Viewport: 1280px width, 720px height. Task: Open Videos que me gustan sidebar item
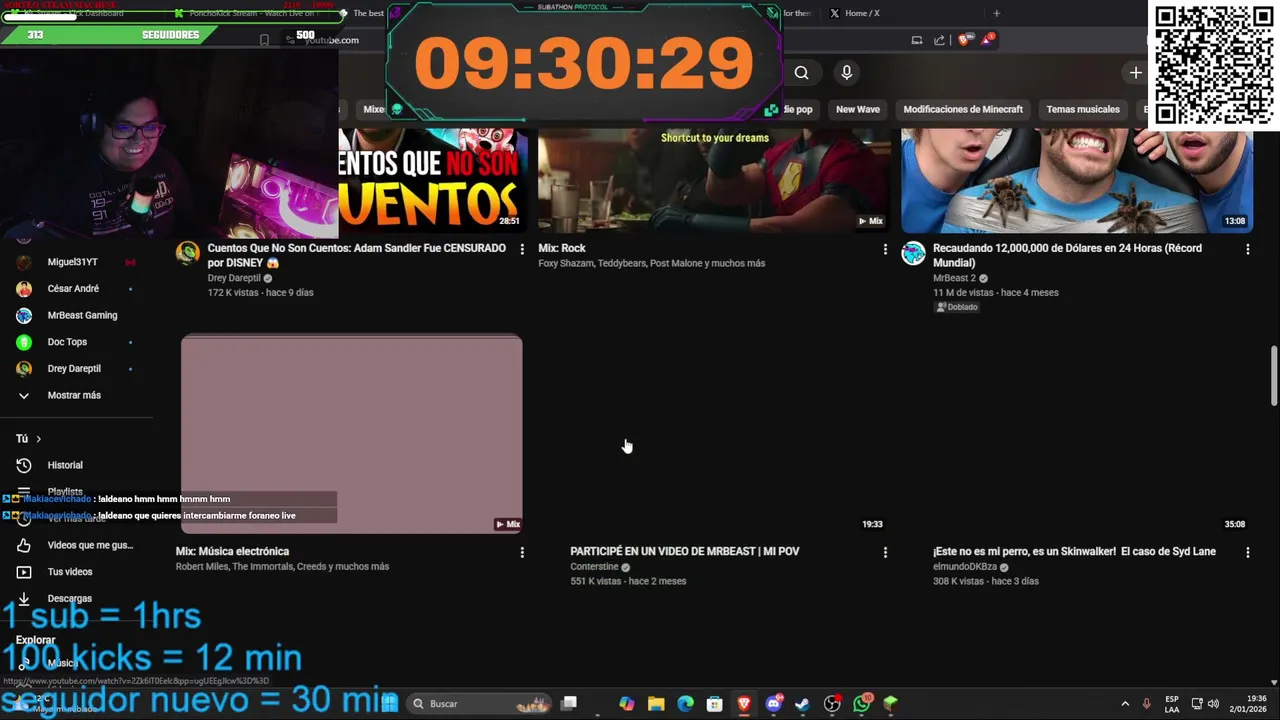pyautogui.click(x=76, y=545)
